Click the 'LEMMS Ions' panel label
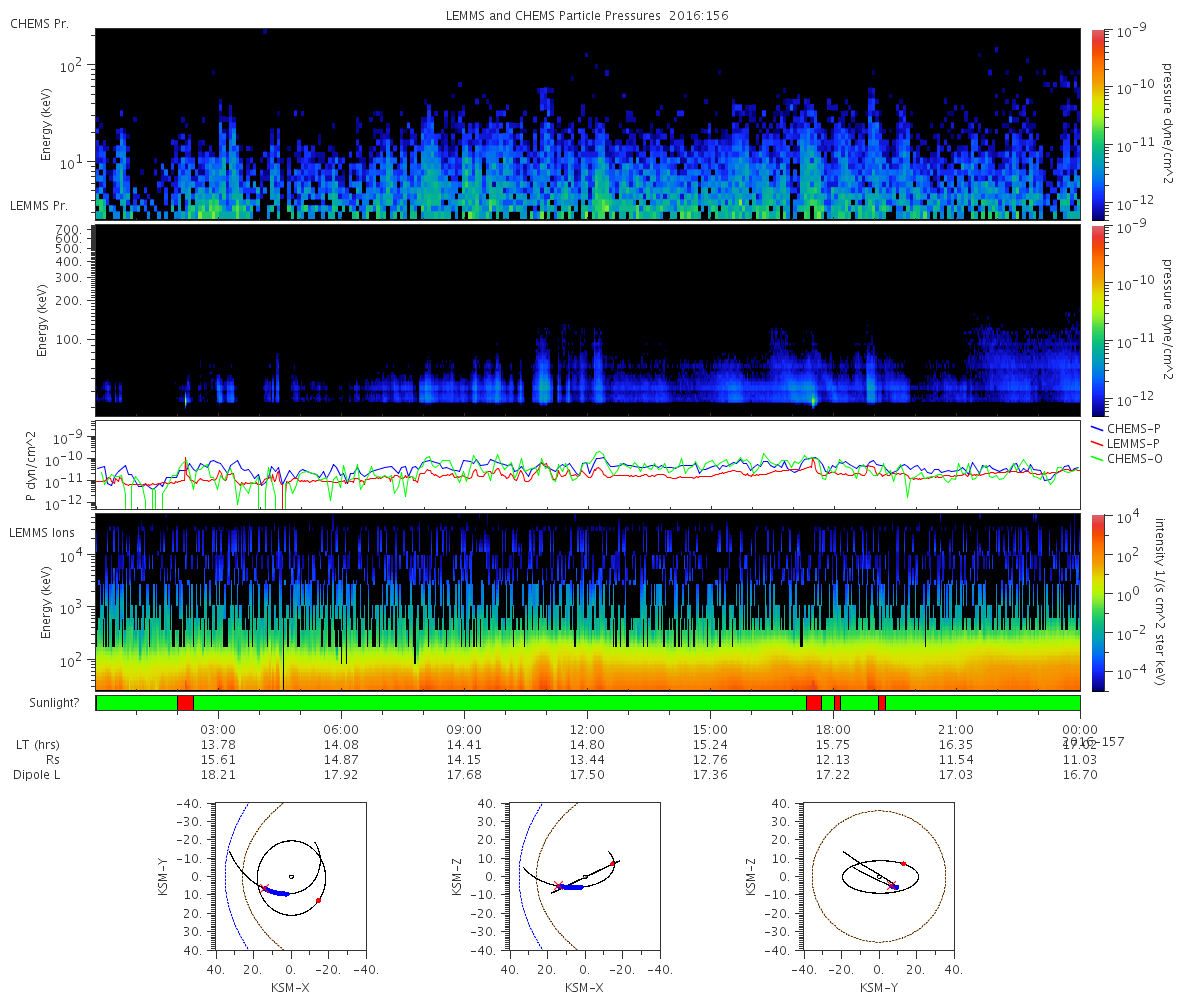The image size is (1200, 1000). pyautogui.click(x=40, y=532)
